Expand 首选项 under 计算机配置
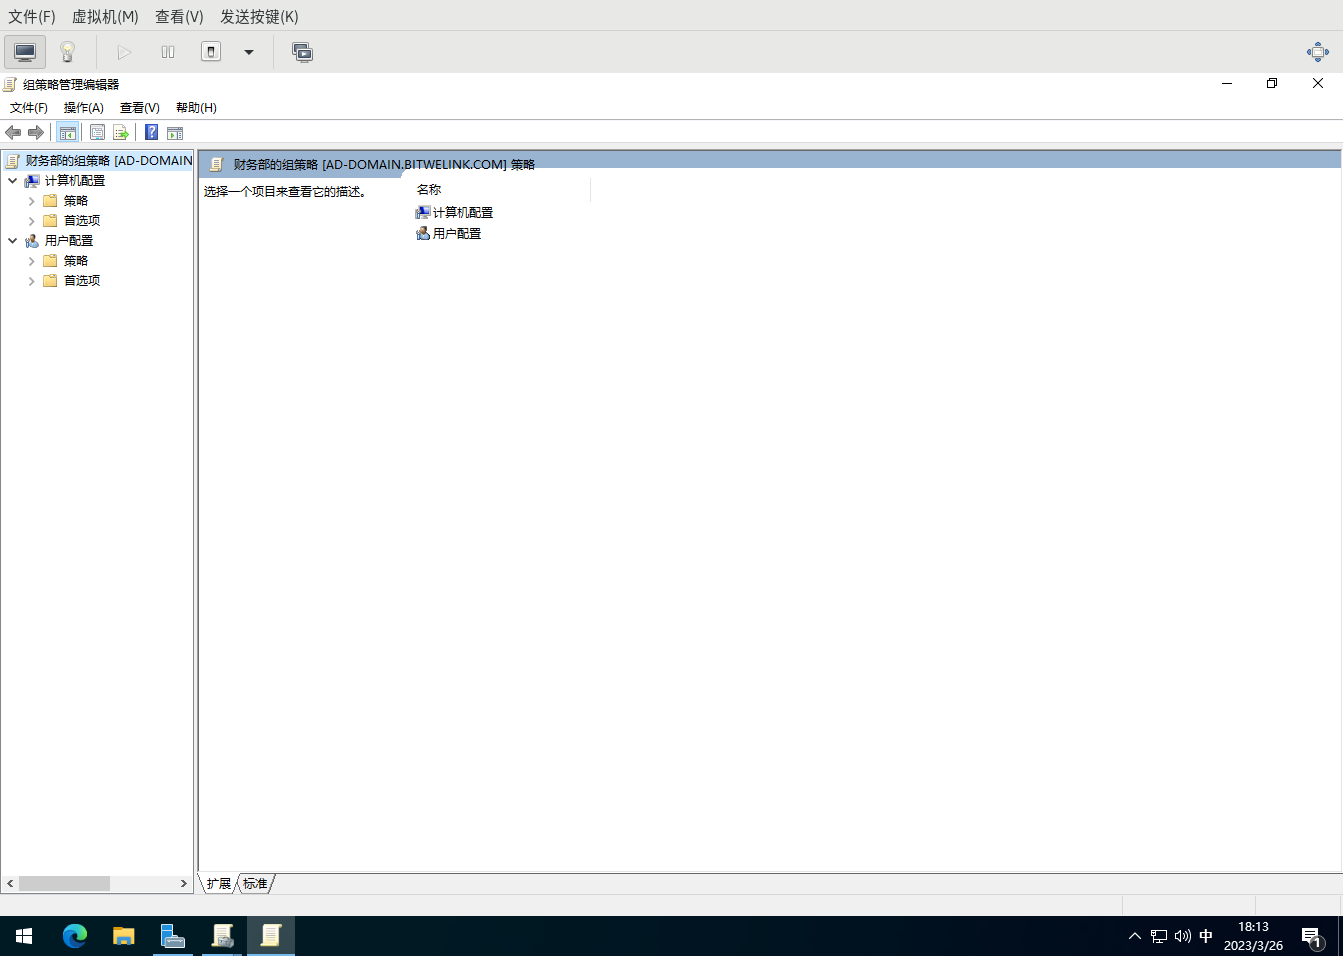 point(31,221)
